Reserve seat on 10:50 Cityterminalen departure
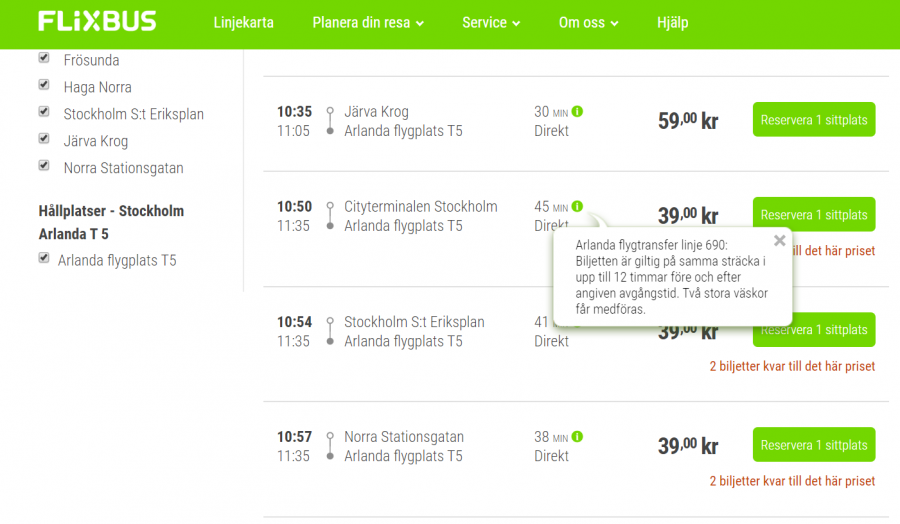The width and height of the screenshot is (900, 524). click(813, 215)
